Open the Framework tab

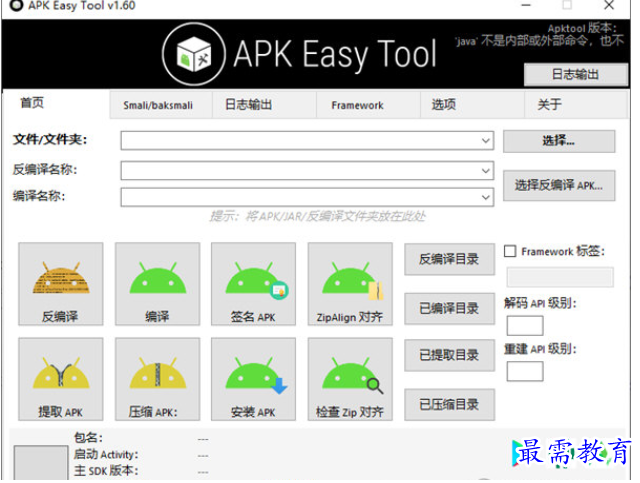click(x=369, y=105)
